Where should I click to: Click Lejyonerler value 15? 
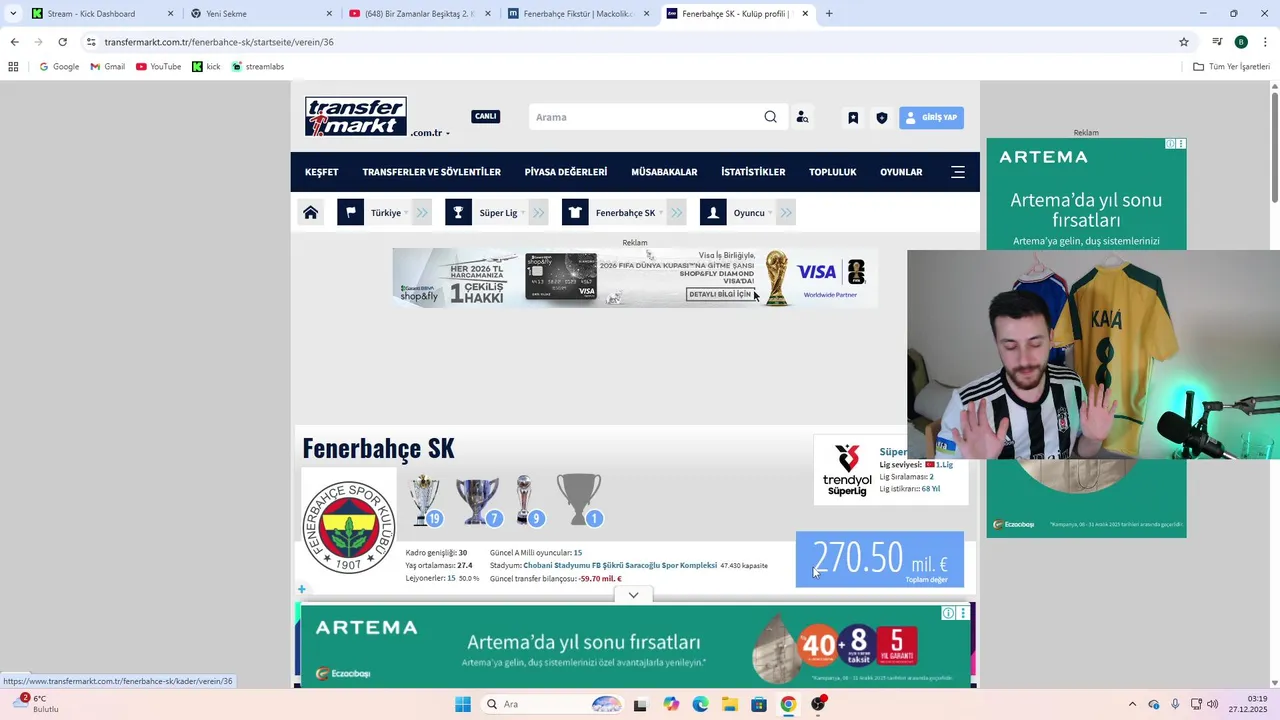451,578
